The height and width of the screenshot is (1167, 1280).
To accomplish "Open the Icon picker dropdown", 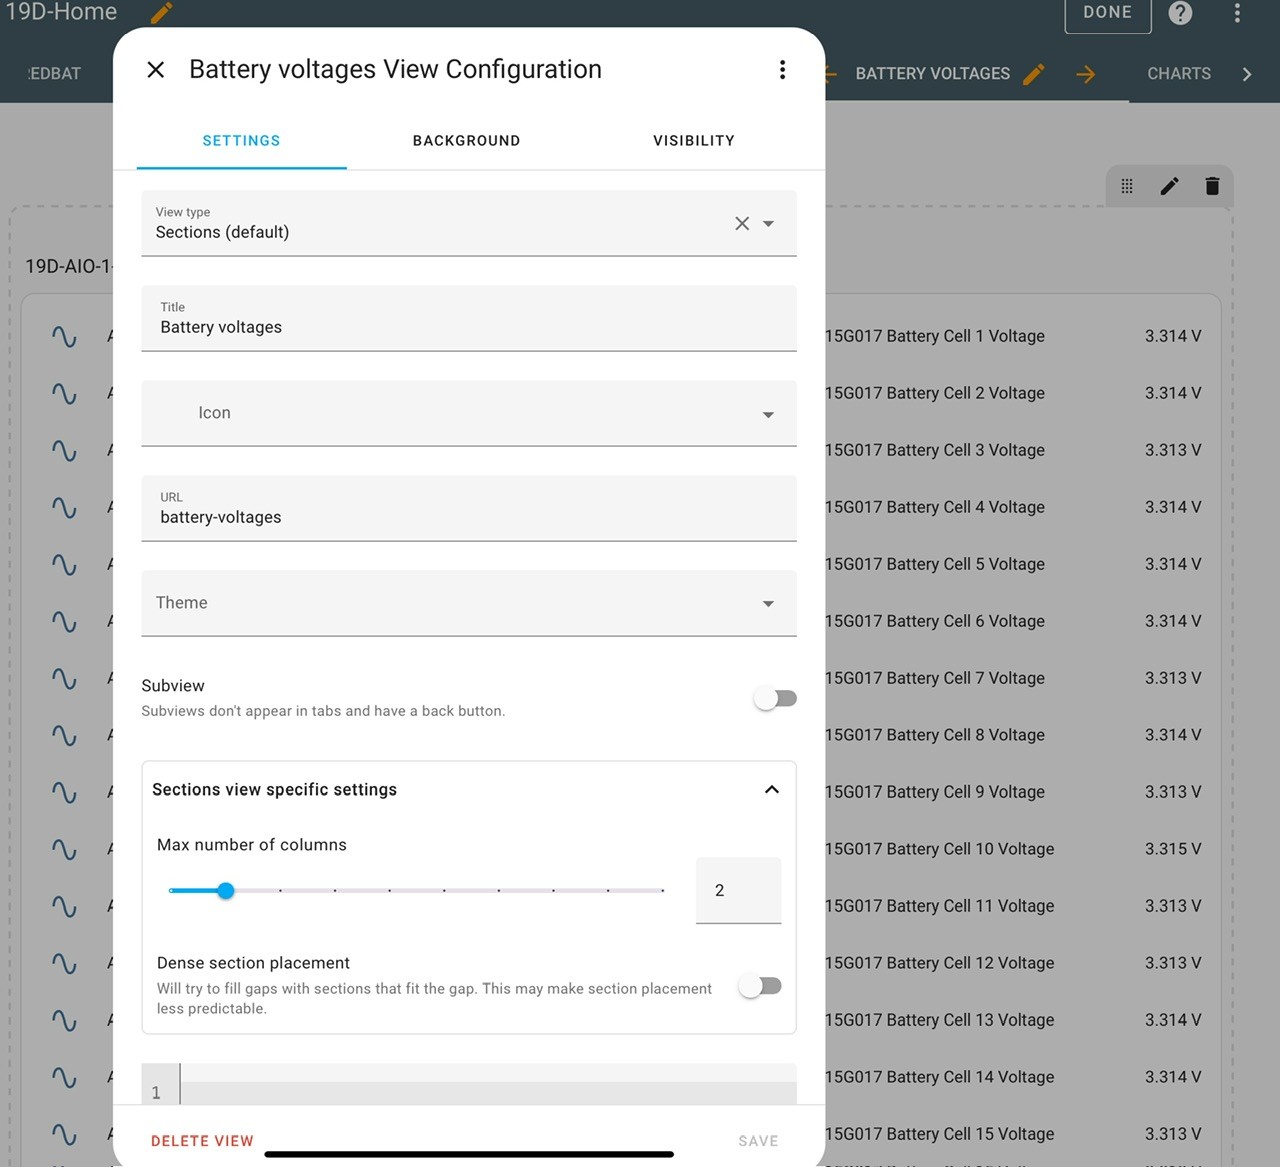I will click(768, 414).
